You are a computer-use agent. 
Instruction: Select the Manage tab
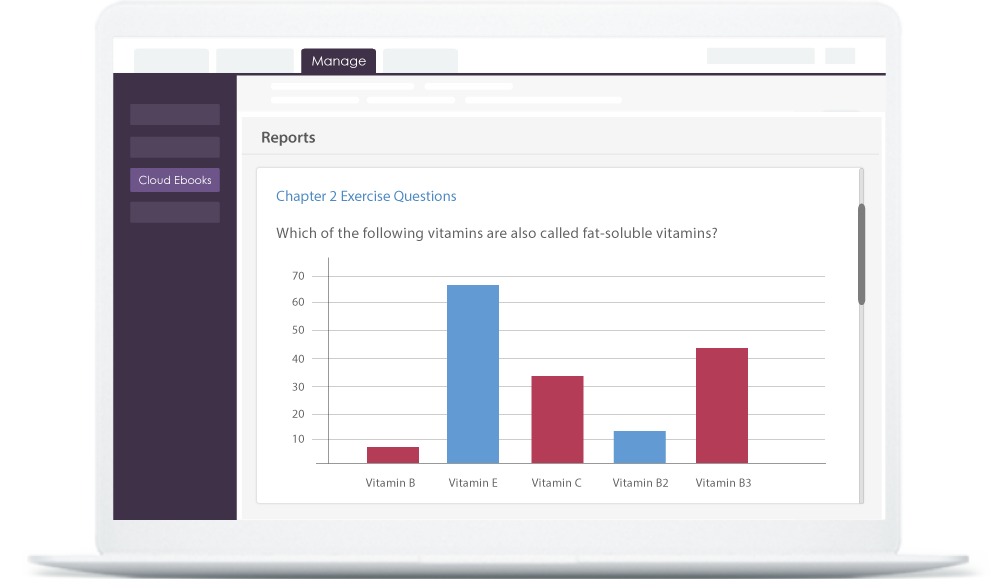click(338, 60)
